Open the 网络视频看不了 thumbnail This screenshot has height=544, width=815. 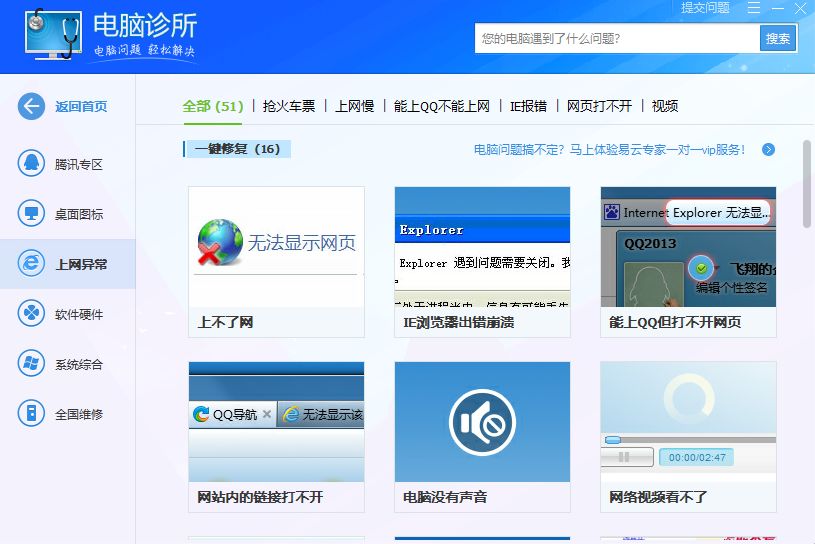click(688, 422)
